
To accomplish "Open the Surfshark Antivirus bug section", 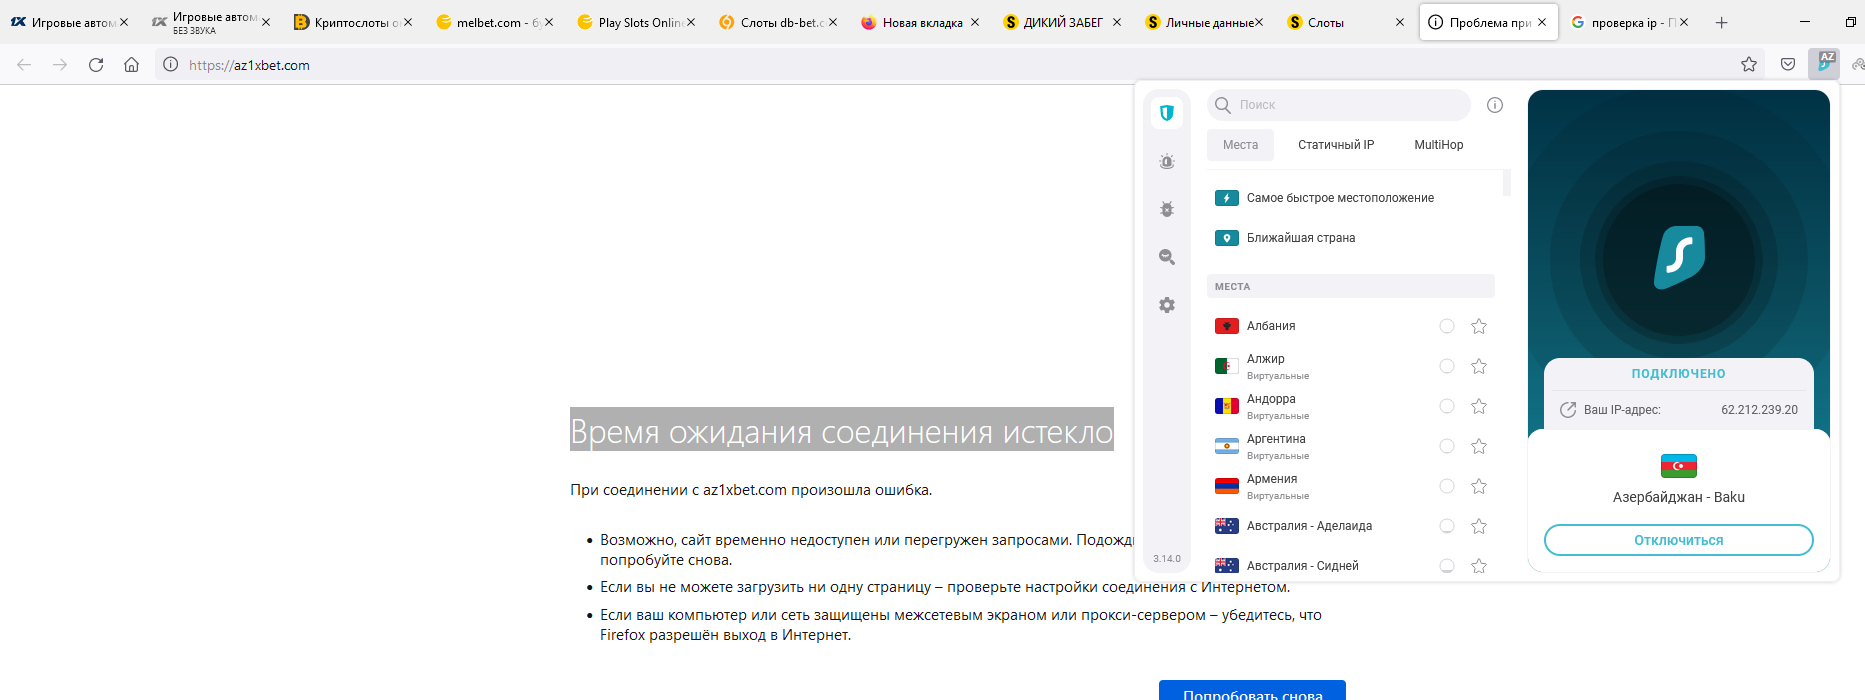I will (1166, 209).
